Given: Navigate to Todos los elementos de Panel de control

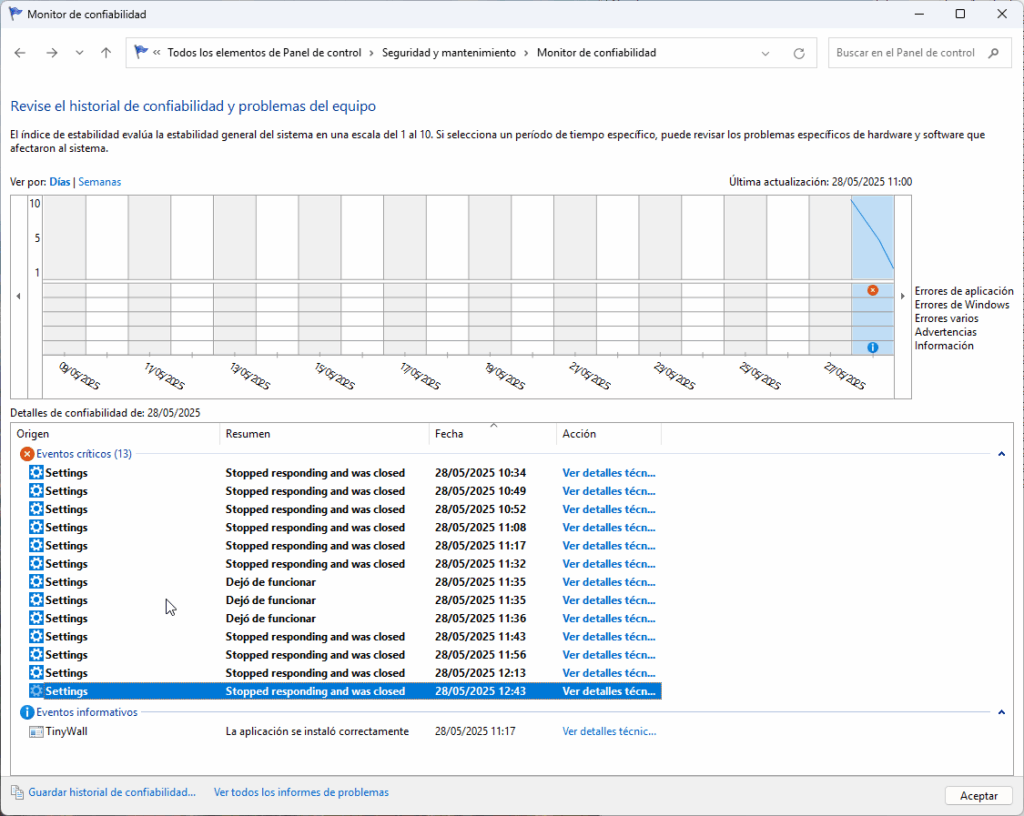Looking at the screenshot, I should (x=264, y=53).
